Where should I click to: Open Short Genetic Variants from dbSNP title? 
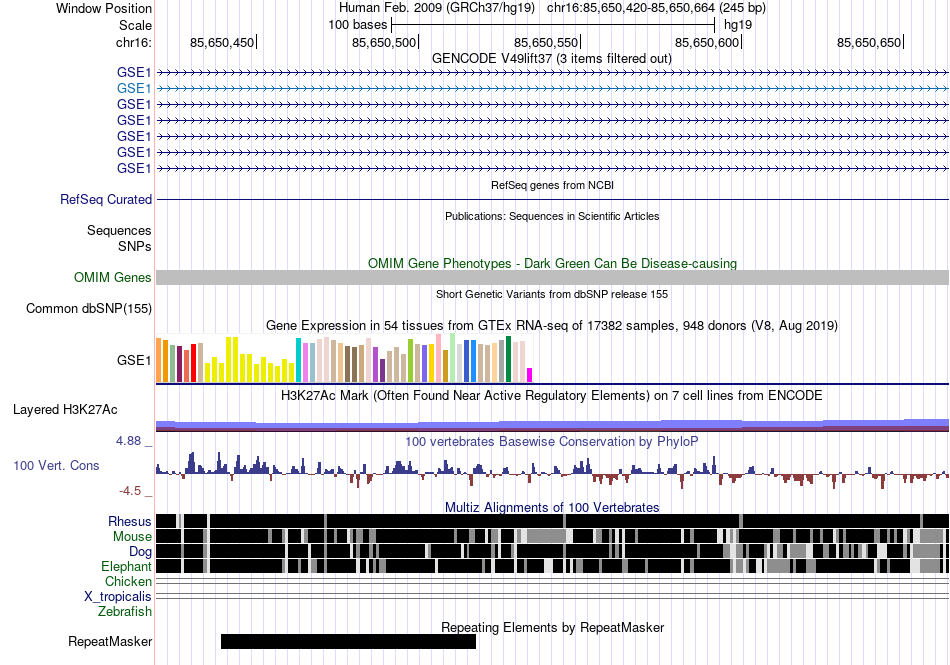(x=552, y=294)
